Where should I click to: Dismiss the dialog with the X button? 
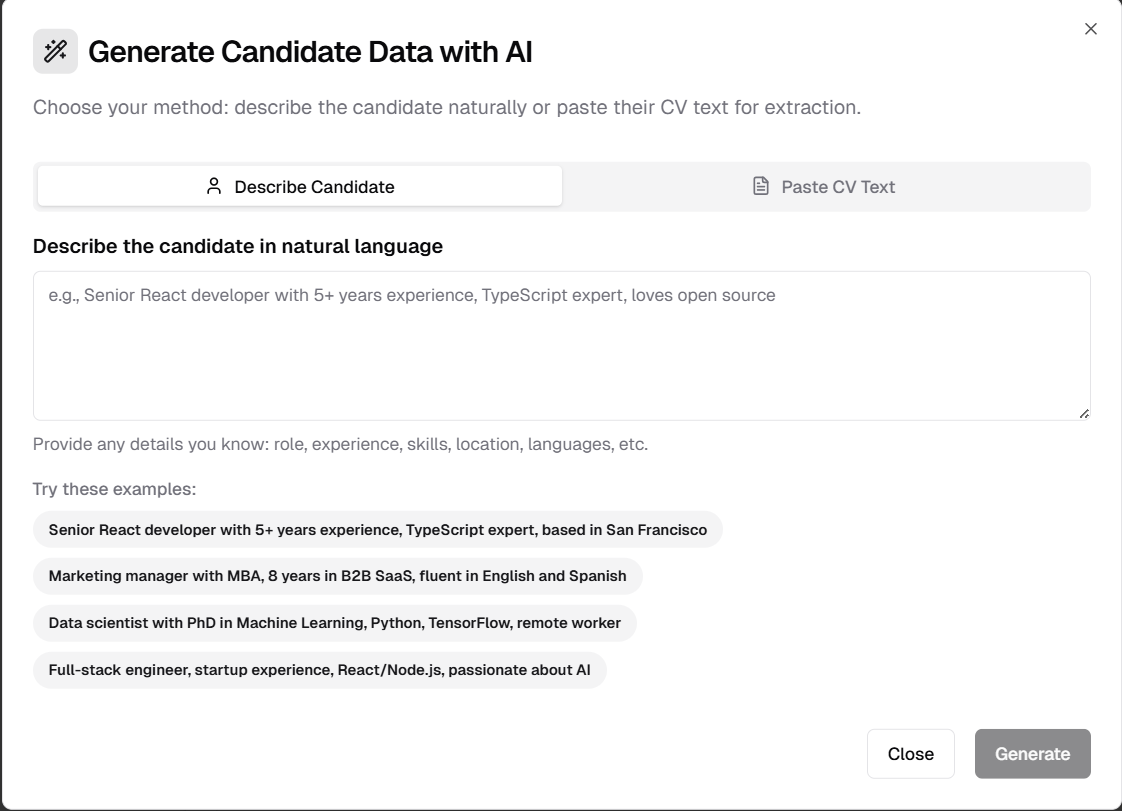1091,28
